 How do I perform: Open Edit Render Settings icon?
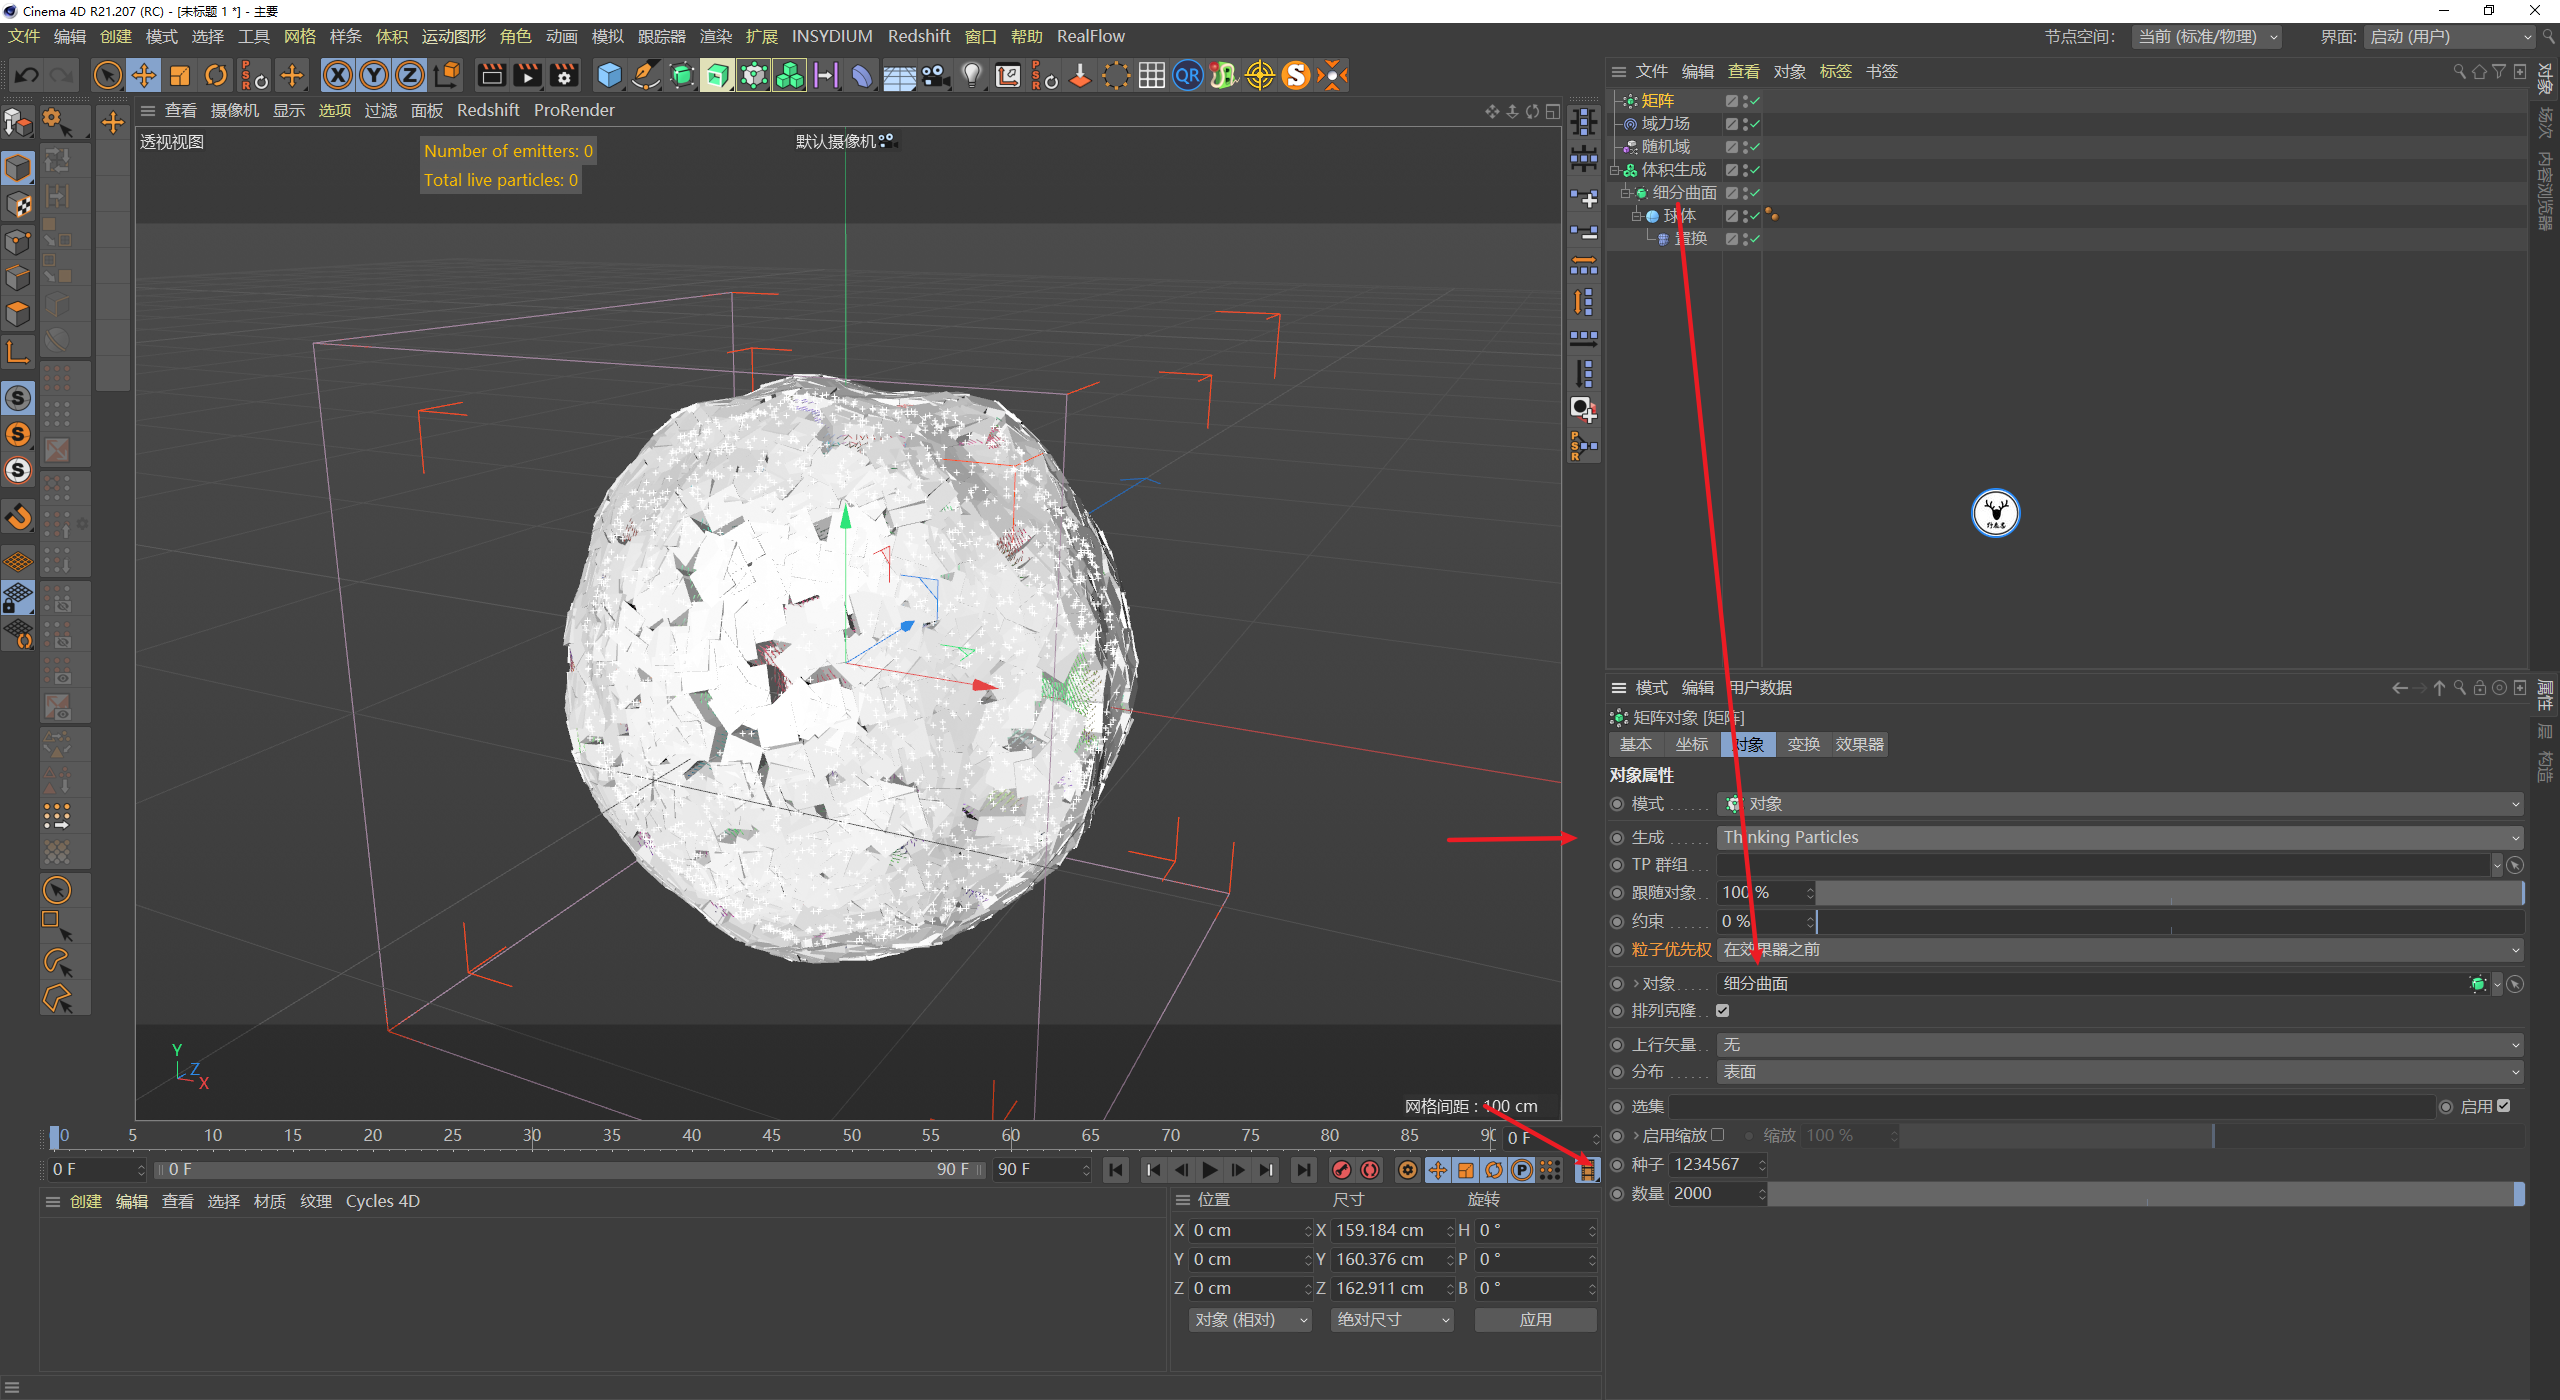tap(564, 75)
